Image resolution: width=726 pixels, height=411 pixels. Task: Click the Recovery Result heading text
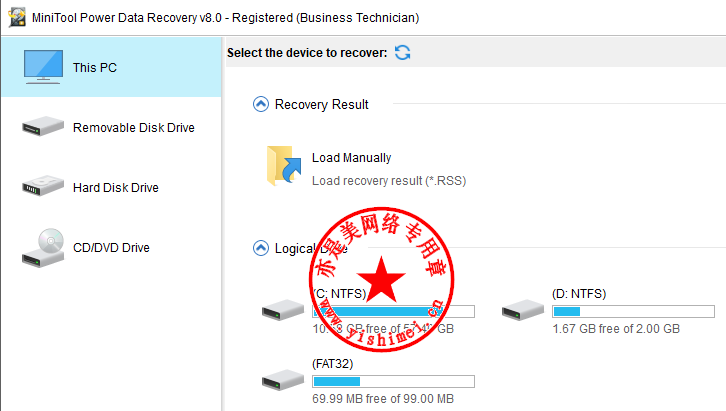(322, 105)
